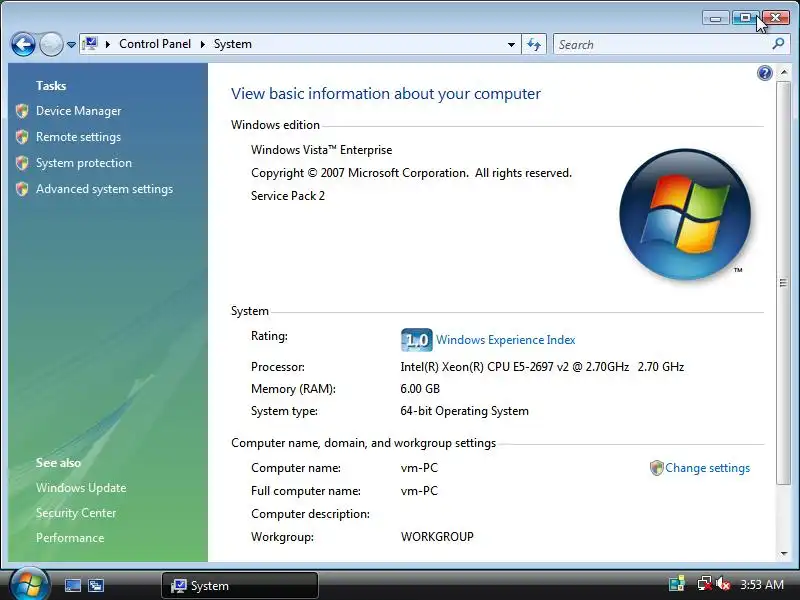Open Windows Experience Index link
The height and width of the screenshot is (600, 800).
click(506, 340)
